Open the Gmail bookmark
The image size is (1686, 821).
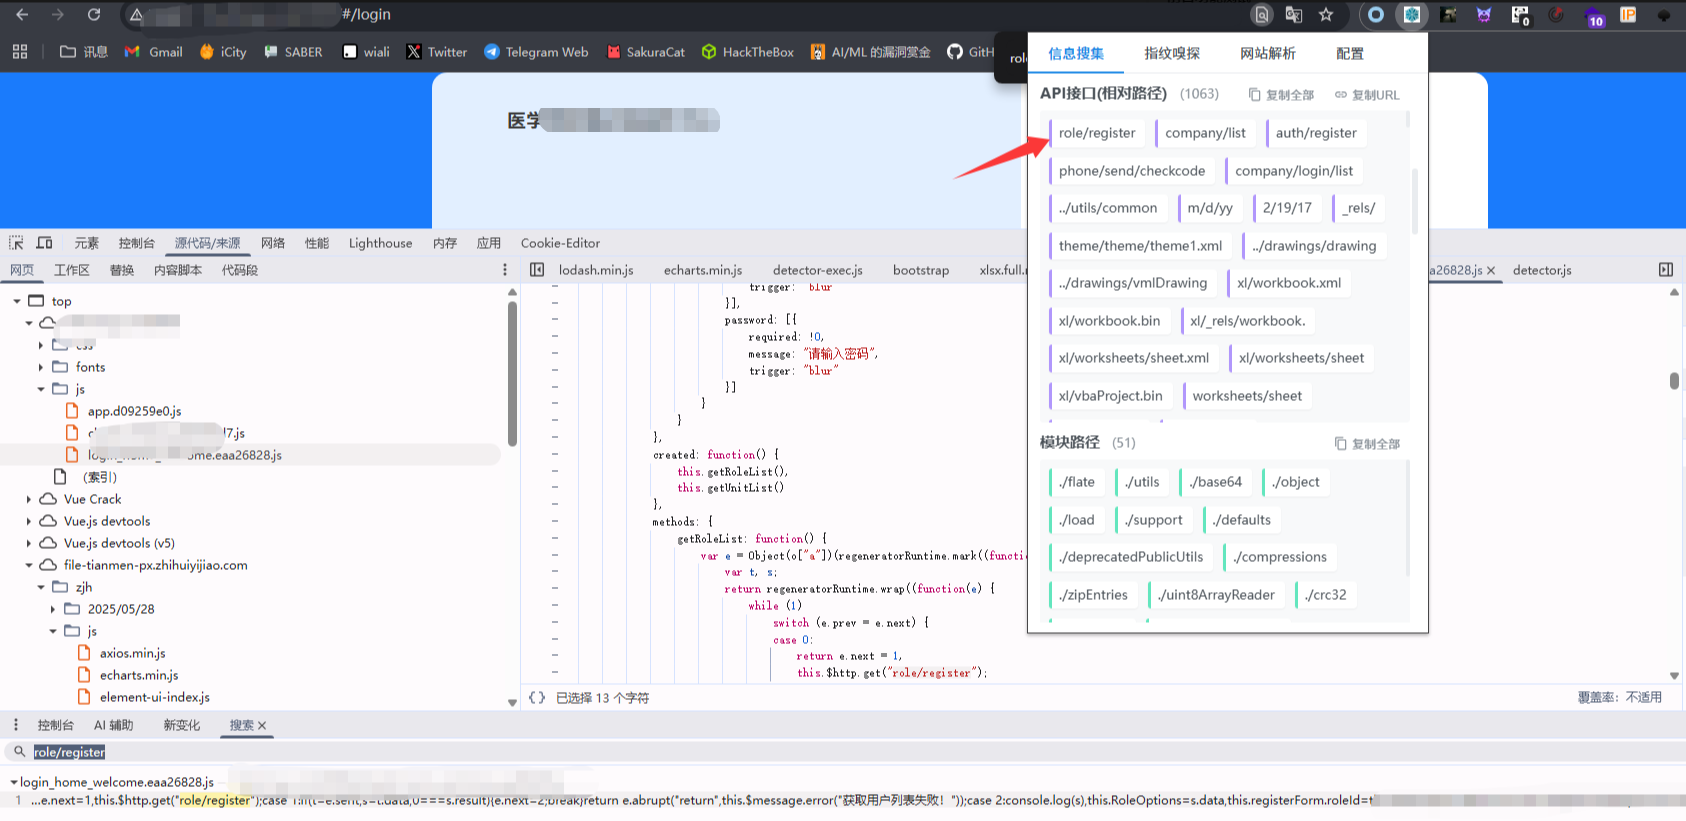click(153, 52)
